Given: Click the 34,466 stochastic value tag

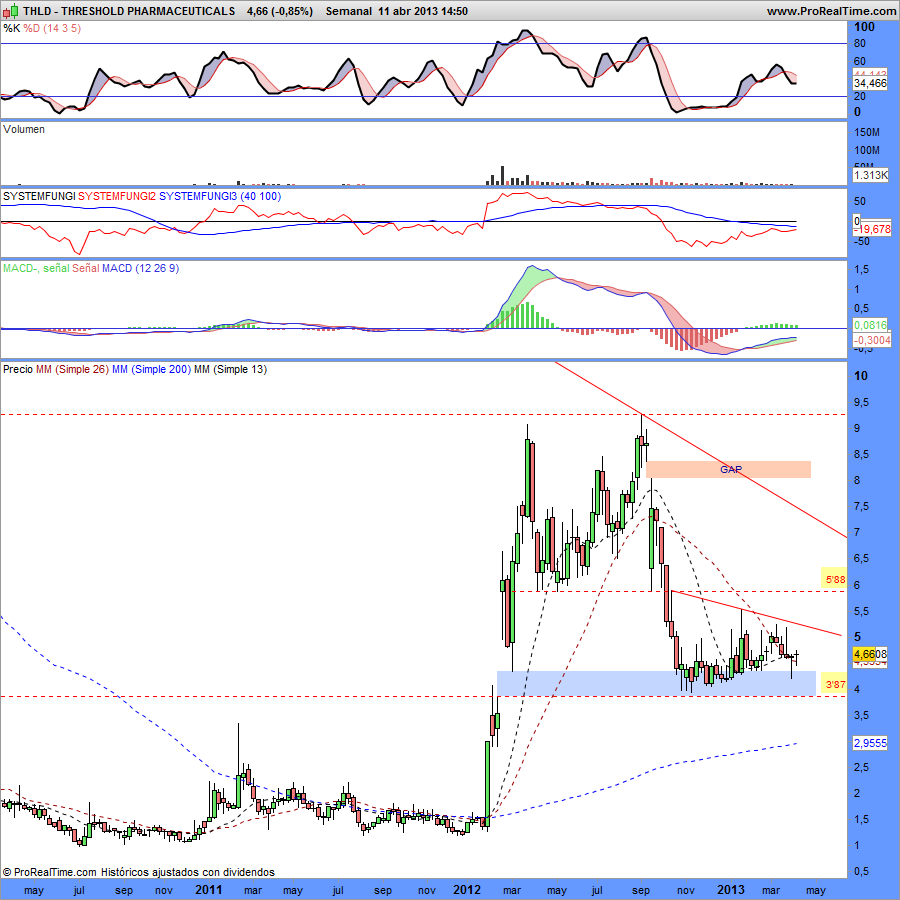Looking at the screenshot, I should click(x=870, y=83).
